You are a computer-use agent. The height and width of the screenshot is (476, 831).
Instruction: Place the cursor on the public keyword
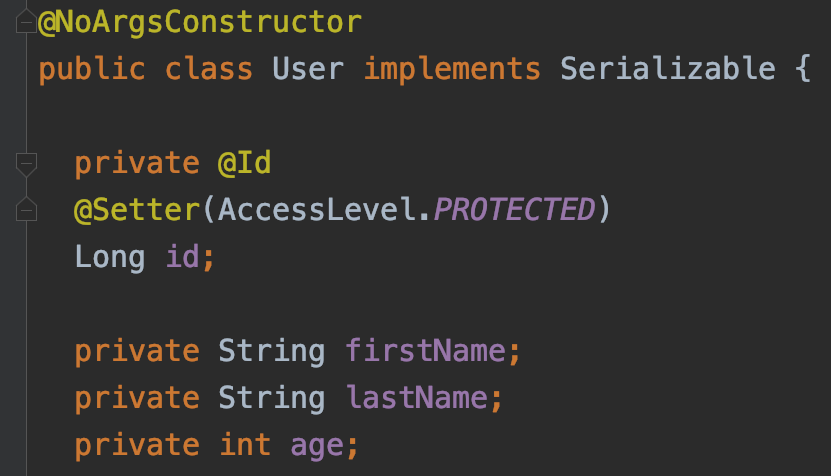click(x=92, y=69)
